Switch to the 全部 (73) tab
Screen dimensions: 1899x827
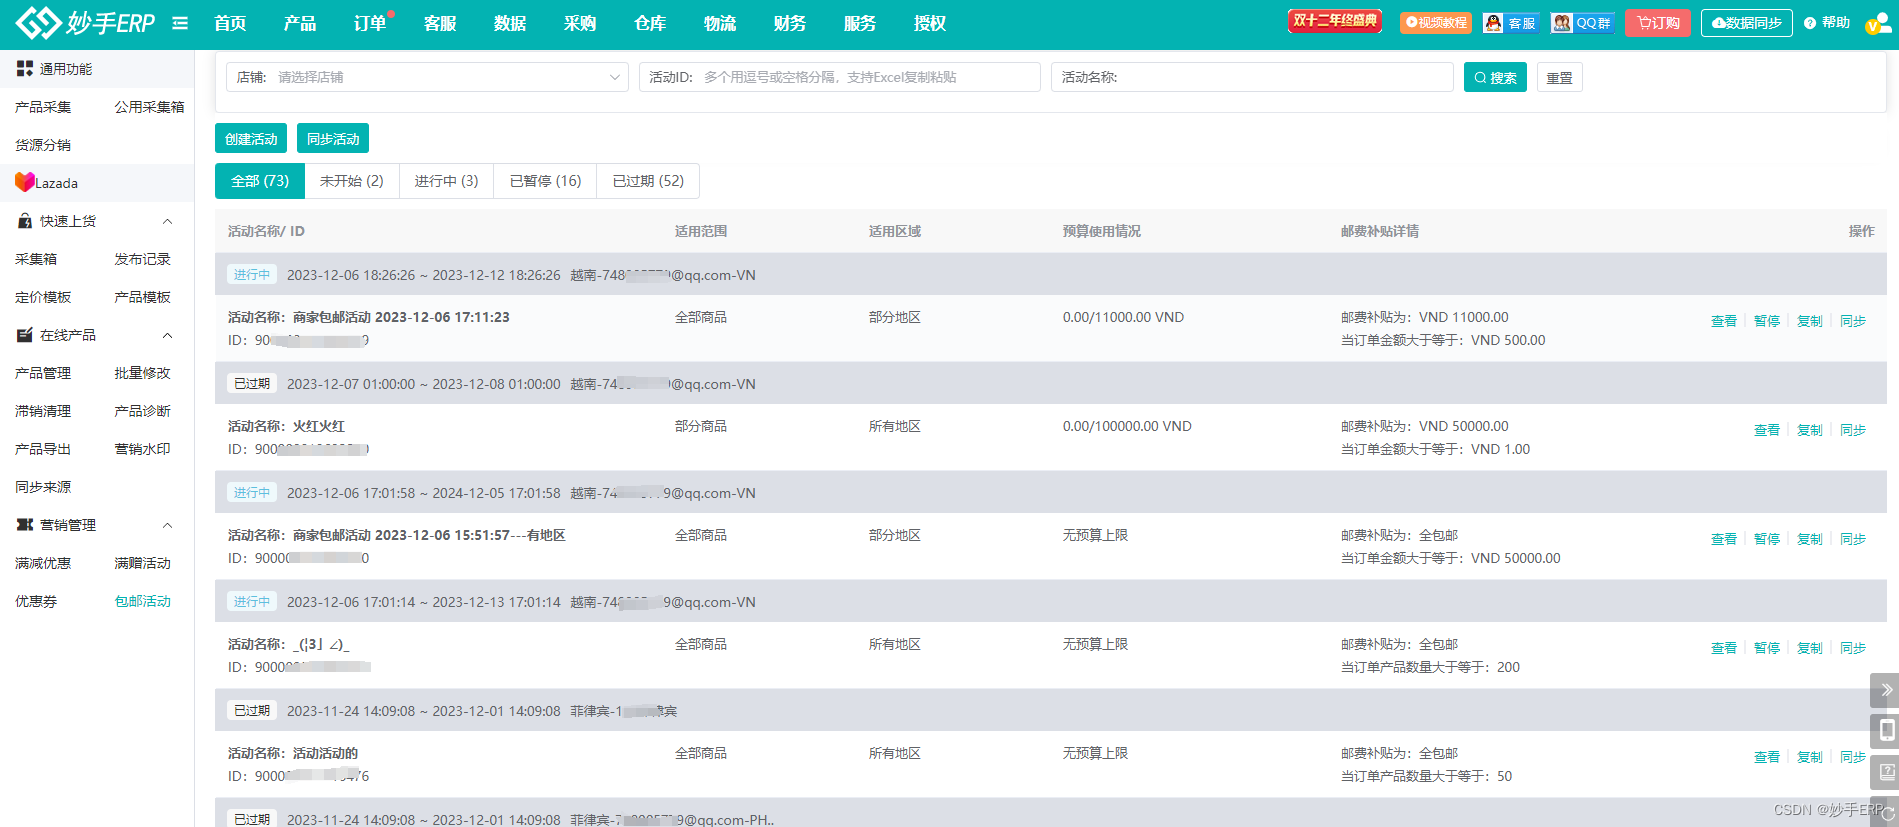260,181
